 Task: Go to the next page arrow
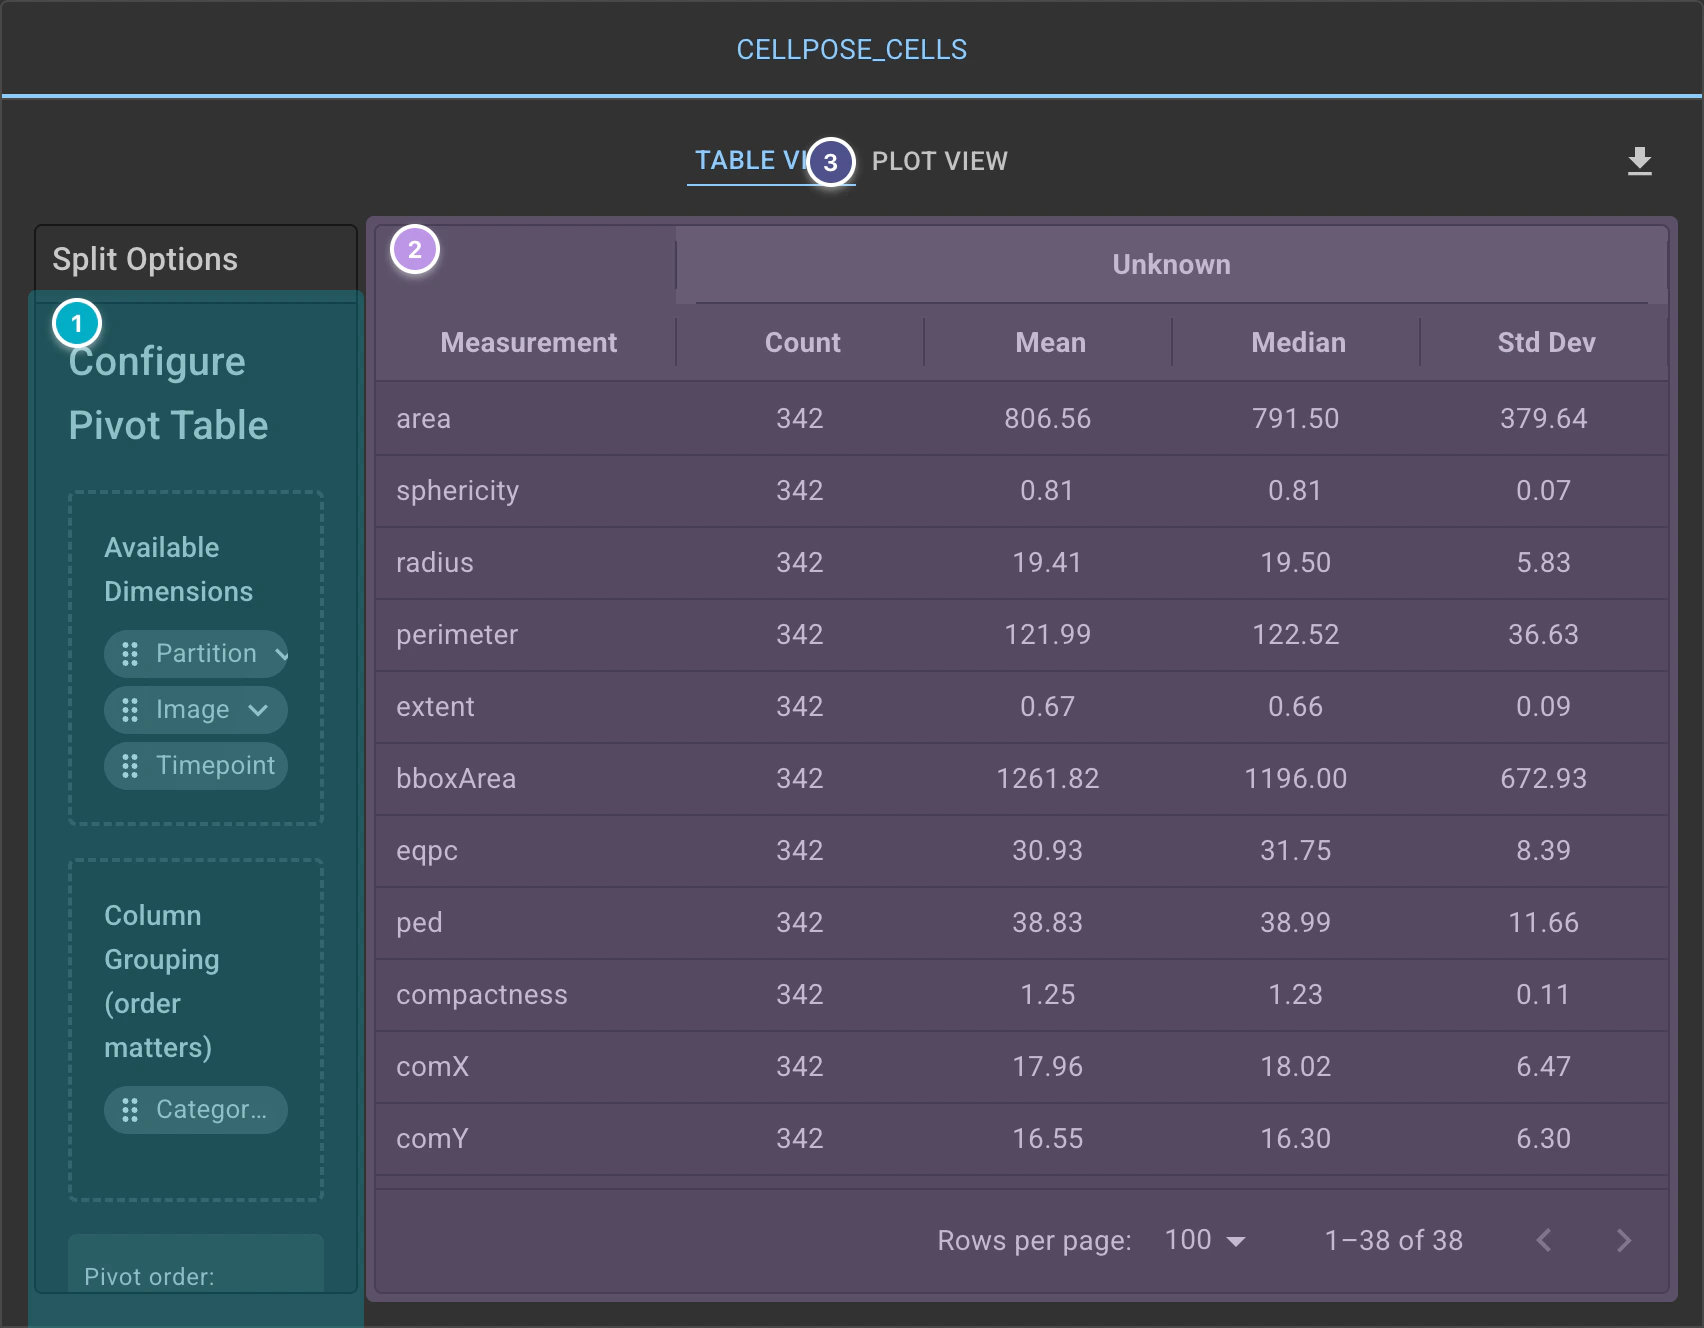click(1623, 1240)
